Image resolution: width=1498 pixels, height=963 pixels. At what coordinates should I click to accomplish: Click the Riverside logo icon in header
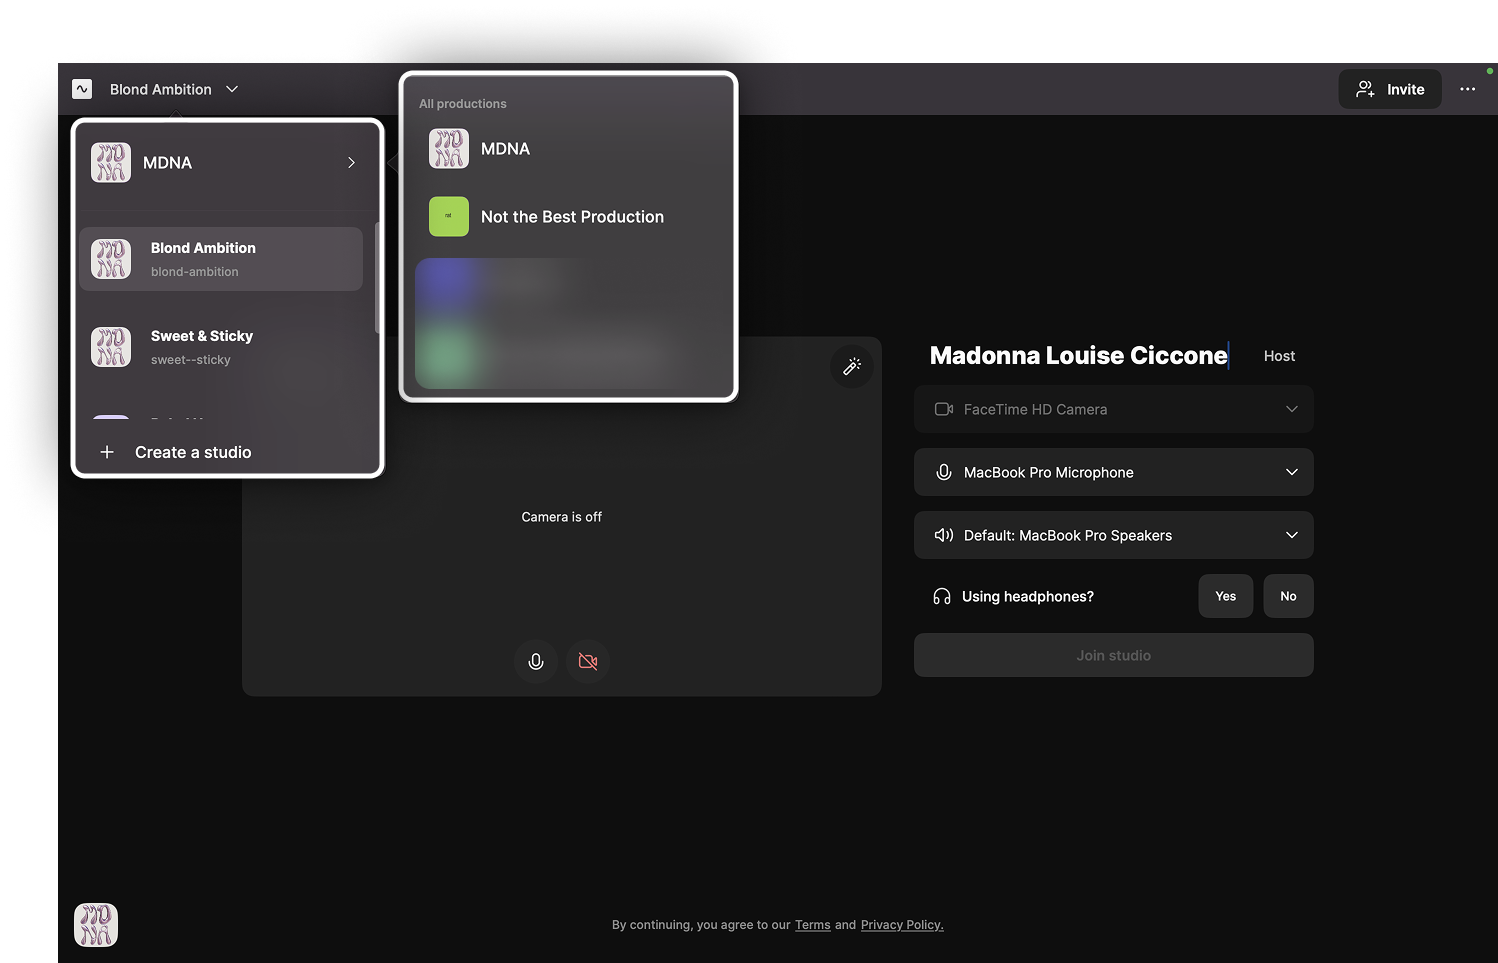click(82, 89)
